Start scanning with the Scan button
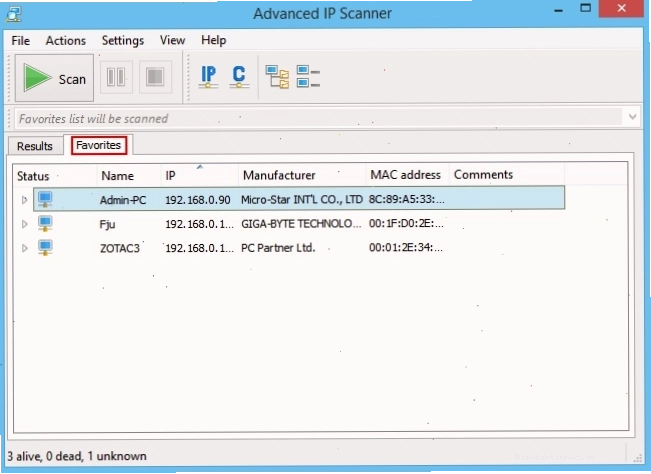Viewport: 651px width, 474px height. coord(54,78)
